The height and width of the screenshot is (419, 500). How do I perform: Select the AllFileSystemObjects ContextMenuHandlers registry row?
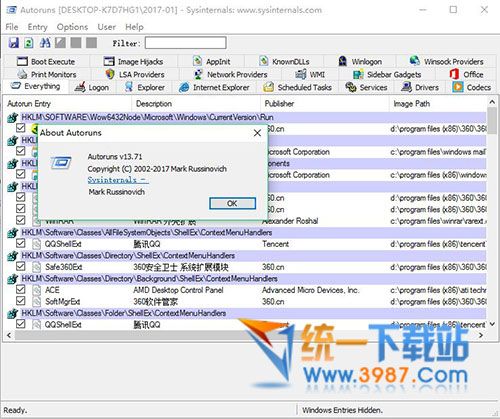[x=246, y=232]
